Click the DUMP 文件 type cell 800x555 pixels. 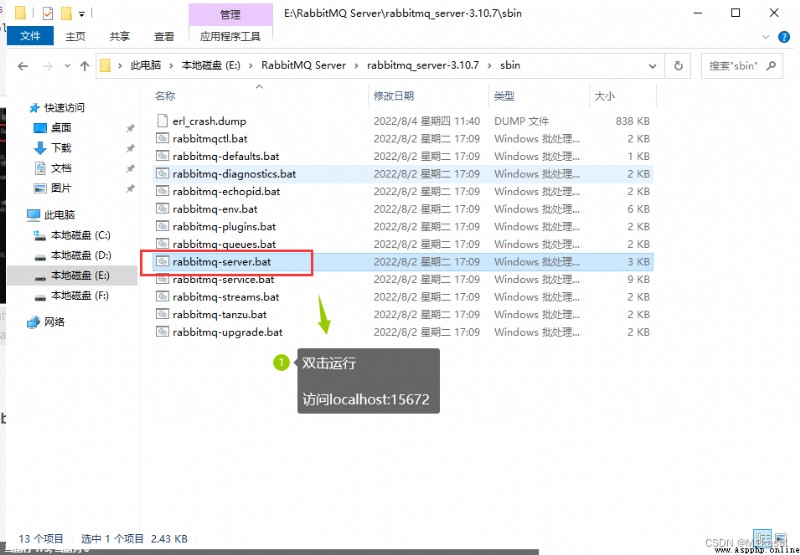point(521,121)
